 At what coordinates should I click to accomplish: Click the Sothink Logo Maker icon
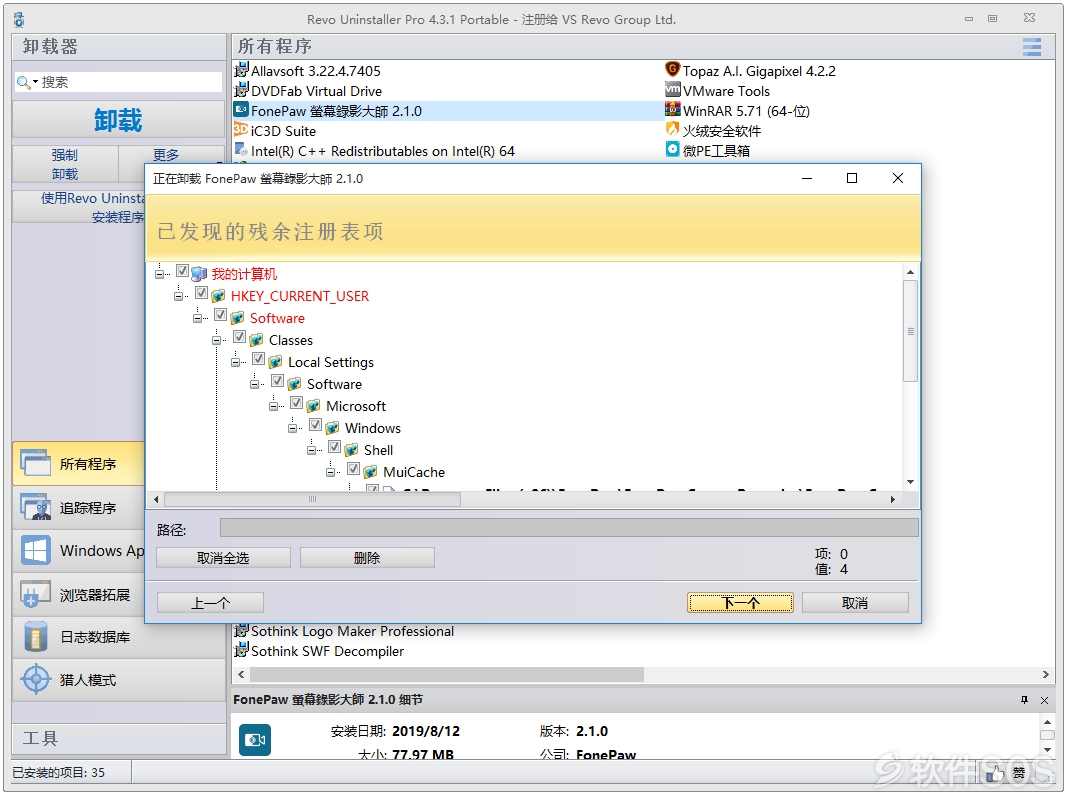point(241,631)
